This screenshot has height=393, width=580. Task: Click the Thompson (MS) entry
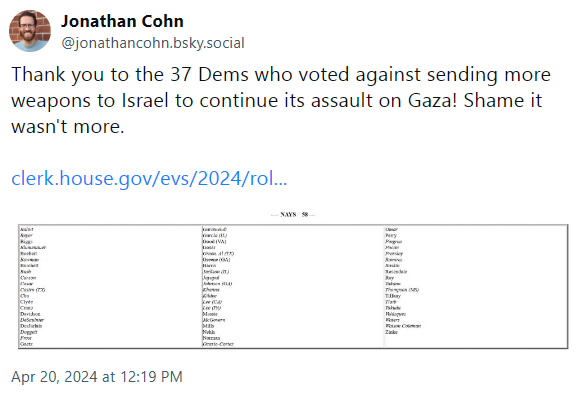[402, 290]
